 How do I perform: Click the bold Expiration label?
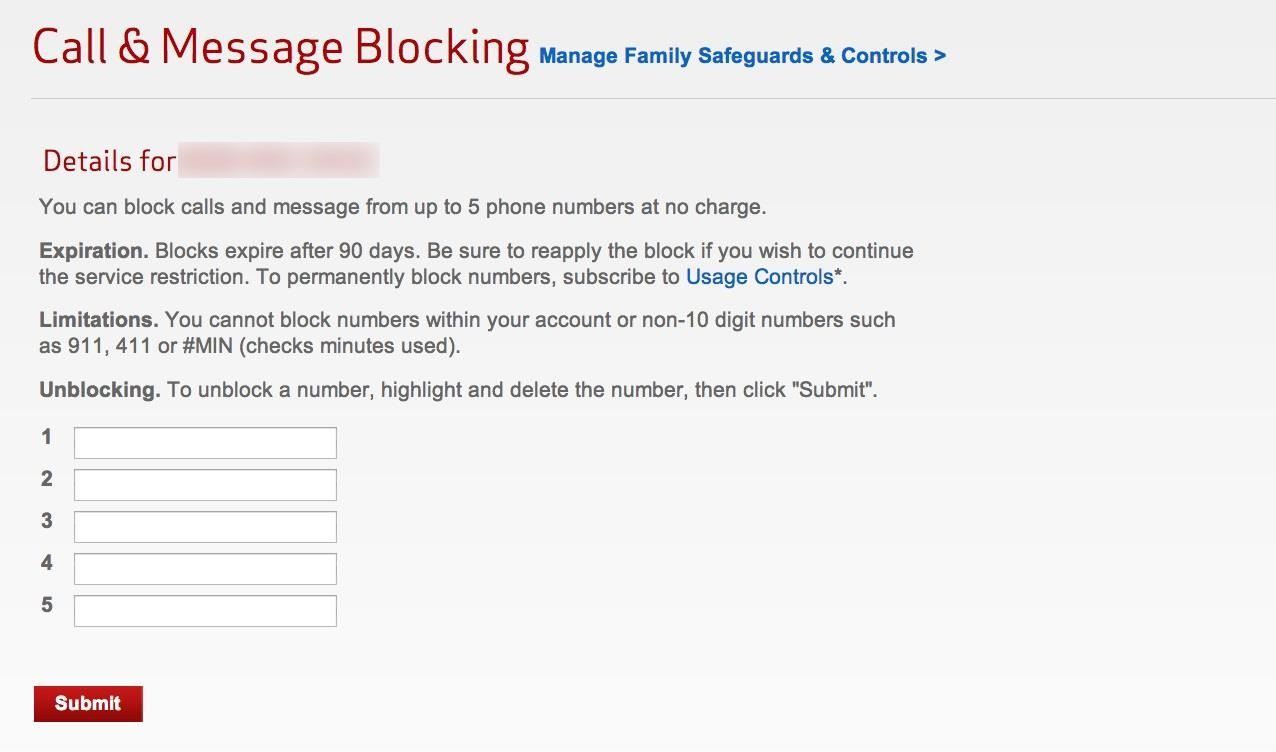point(93,250)
